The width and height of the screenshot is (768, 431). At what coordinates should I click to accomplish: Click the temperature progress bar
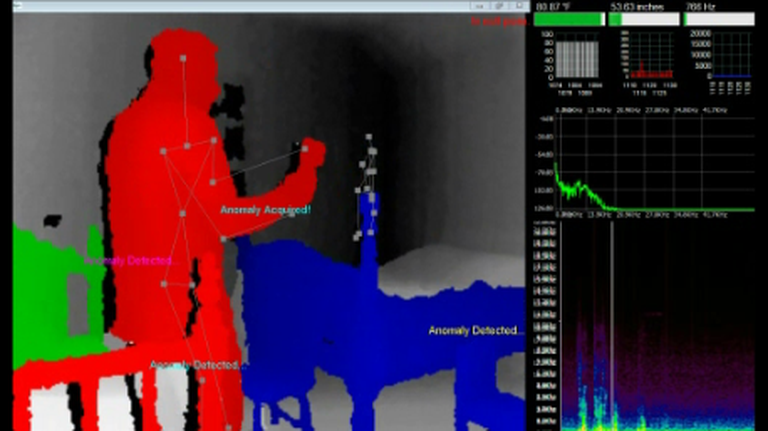pos(570,19)
